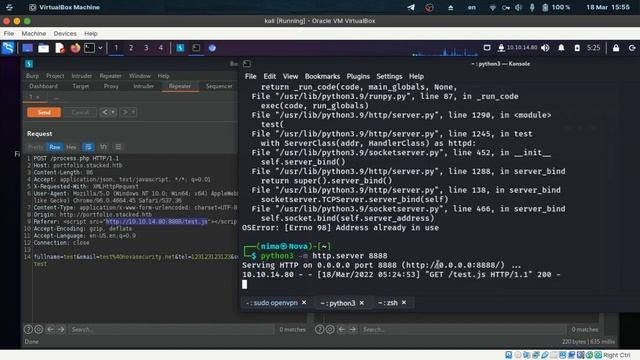Switch to workspace 1
The image size is (640, 360).
(116, 48)
